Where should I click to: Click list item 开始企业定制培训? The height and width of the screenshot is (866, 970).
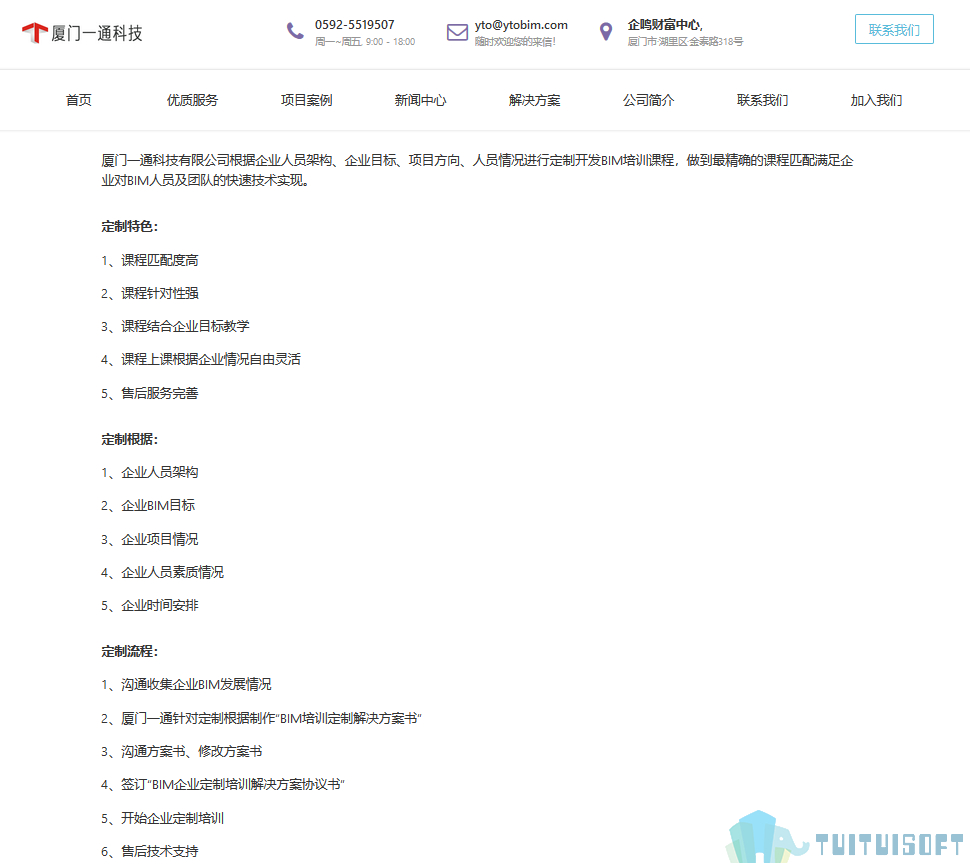(x=162, y=818)
